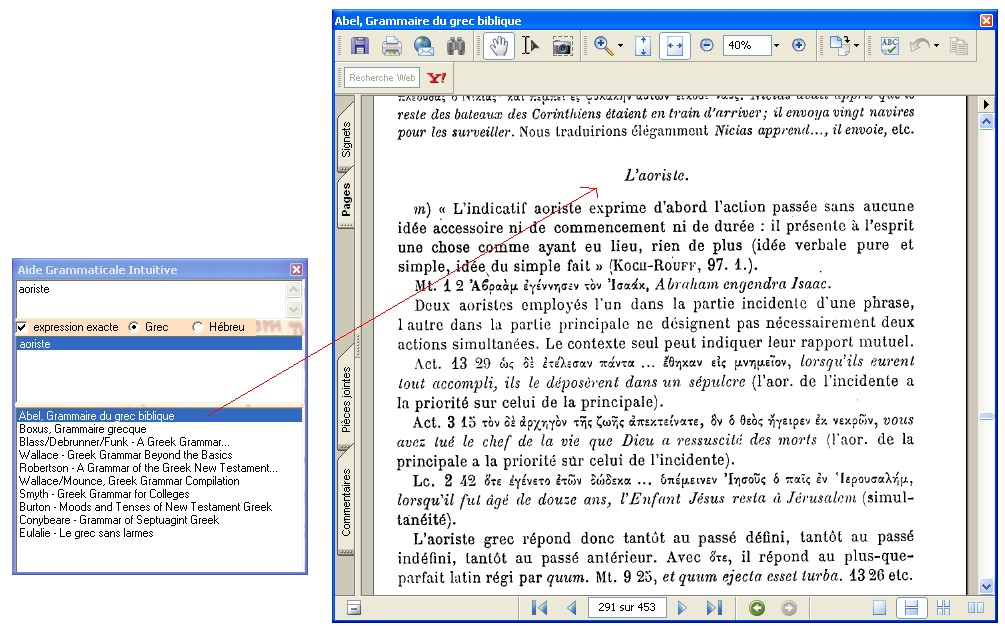Pick the Zoom In magnifier tool
The height and width of the screenshot is (626, 1005).
pyautogui.click(x=603, y=45)
